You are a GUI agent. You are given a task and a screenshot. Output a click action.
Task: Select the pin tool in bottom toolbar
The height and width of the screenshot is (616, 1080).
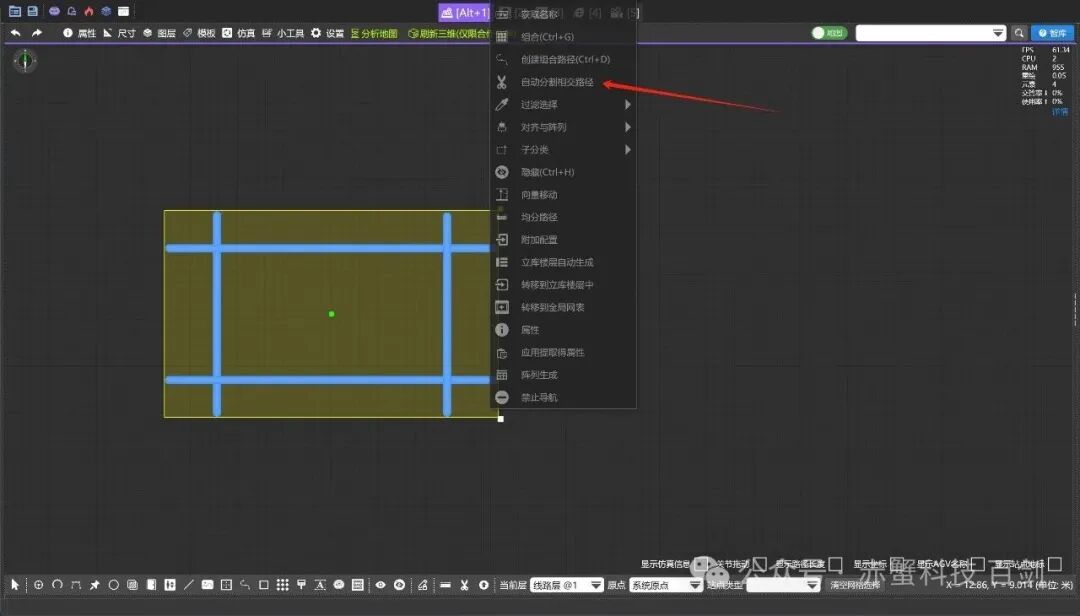pos(95,585)
